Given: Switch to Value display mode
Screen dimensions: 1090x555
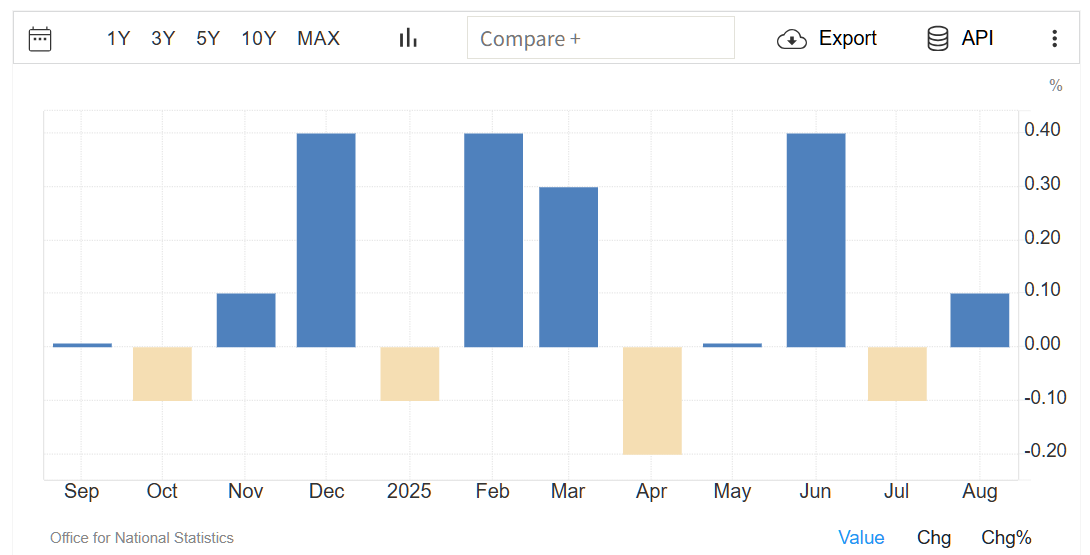Looking at the screenshot, I should (861, 538).
